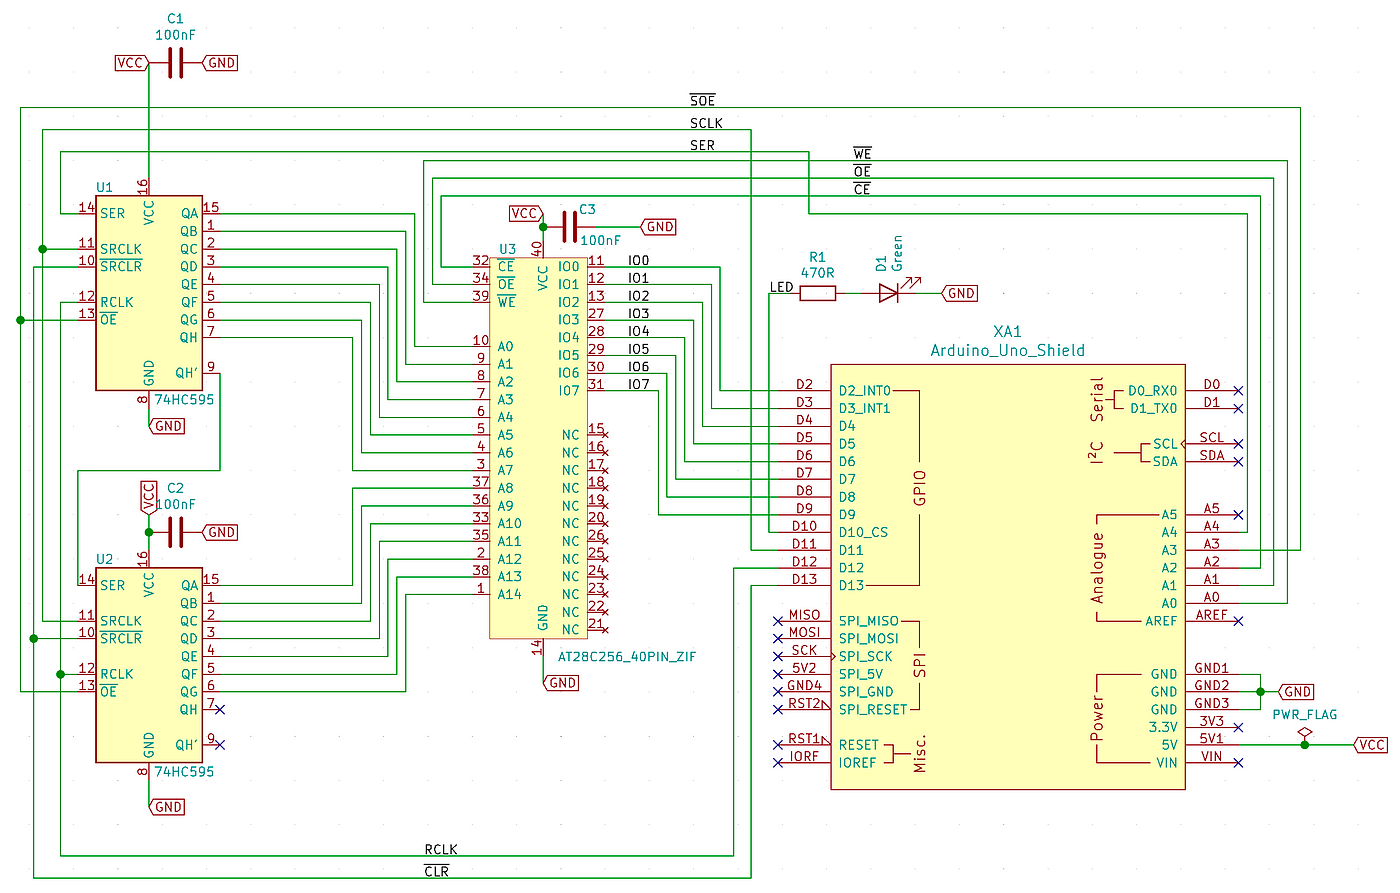The width and height of the screenshot is (1400, 893).
Task: Click the SOE net label
Action: click(x=703, y=100)
